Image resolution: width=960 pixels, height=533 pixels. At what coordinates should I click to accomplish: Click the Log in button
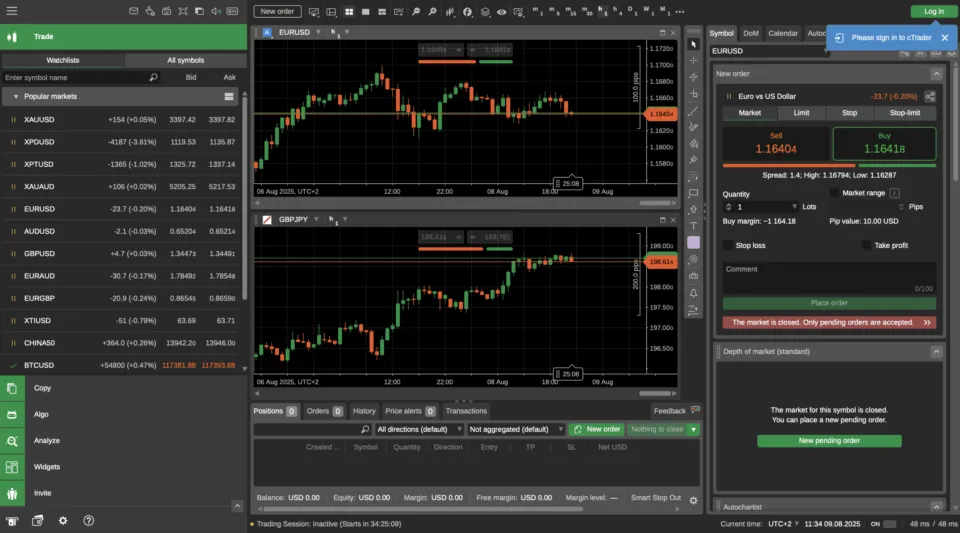(x=933, y=11)
